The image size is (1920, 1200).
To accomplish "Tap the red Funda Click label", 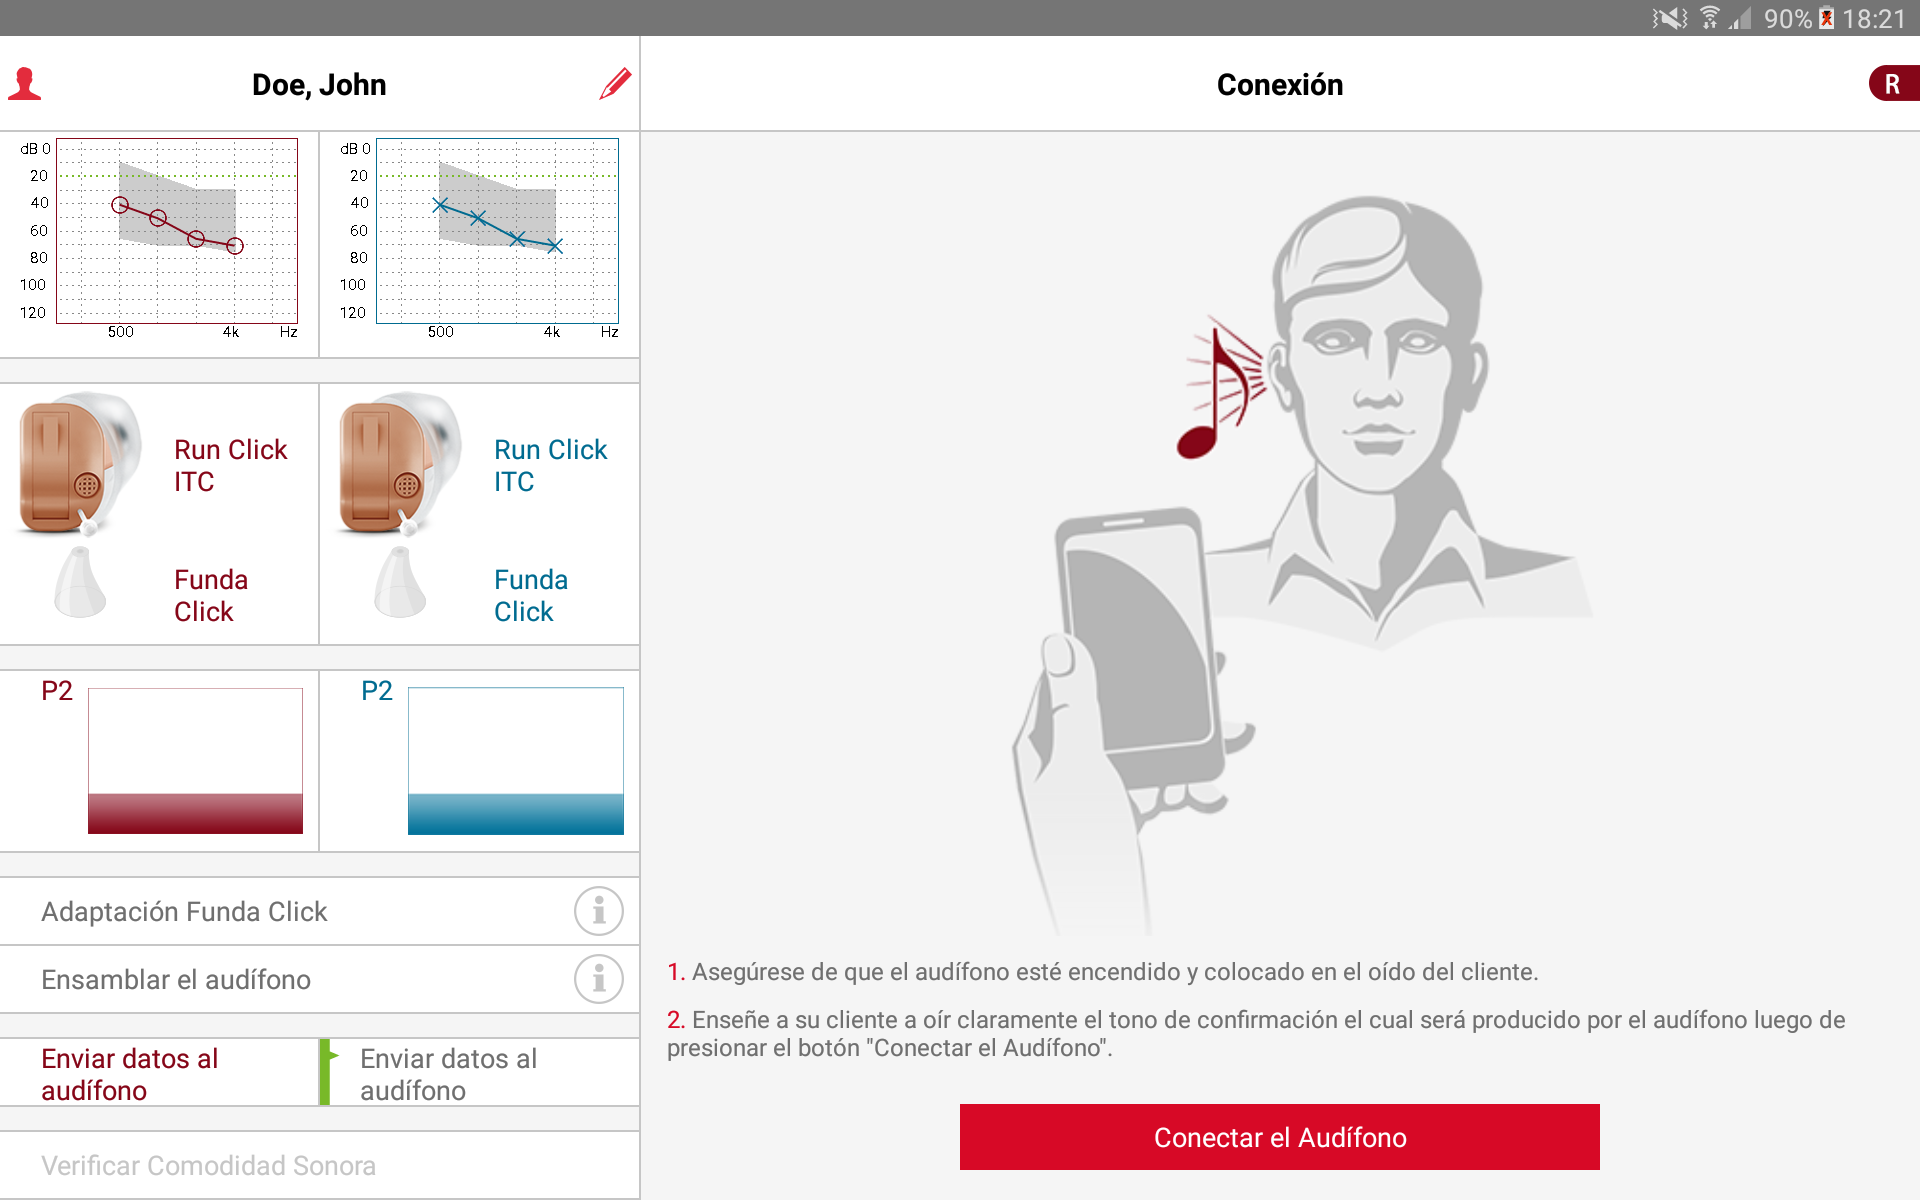I will [210, 595].
